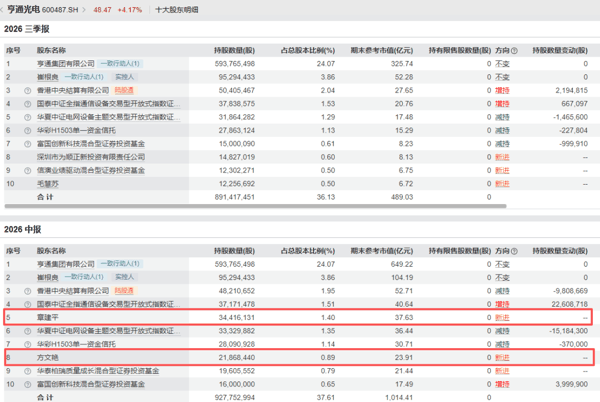The width and height of the screenshot is (600, 402).
Task: Click info icon before 信澳业绩驱动混合型证券投资基金
Action: tap(28, 171)
